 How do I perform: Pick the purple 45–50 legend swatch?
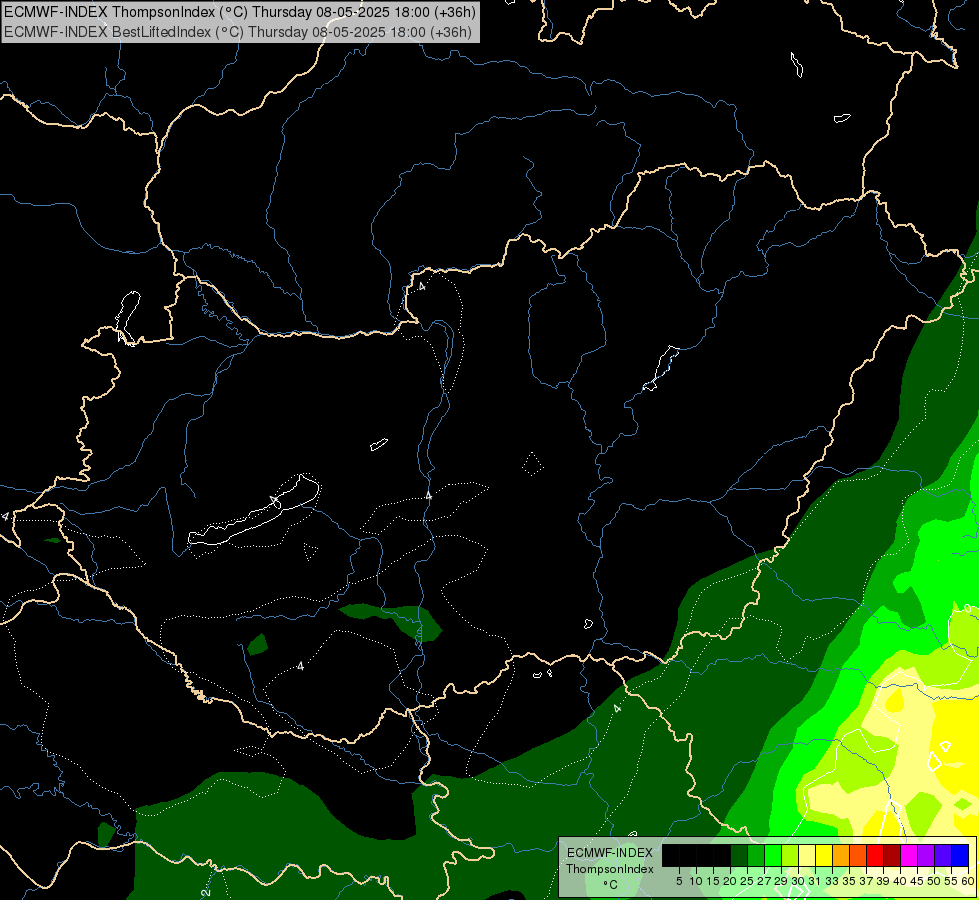coord(926,855)
